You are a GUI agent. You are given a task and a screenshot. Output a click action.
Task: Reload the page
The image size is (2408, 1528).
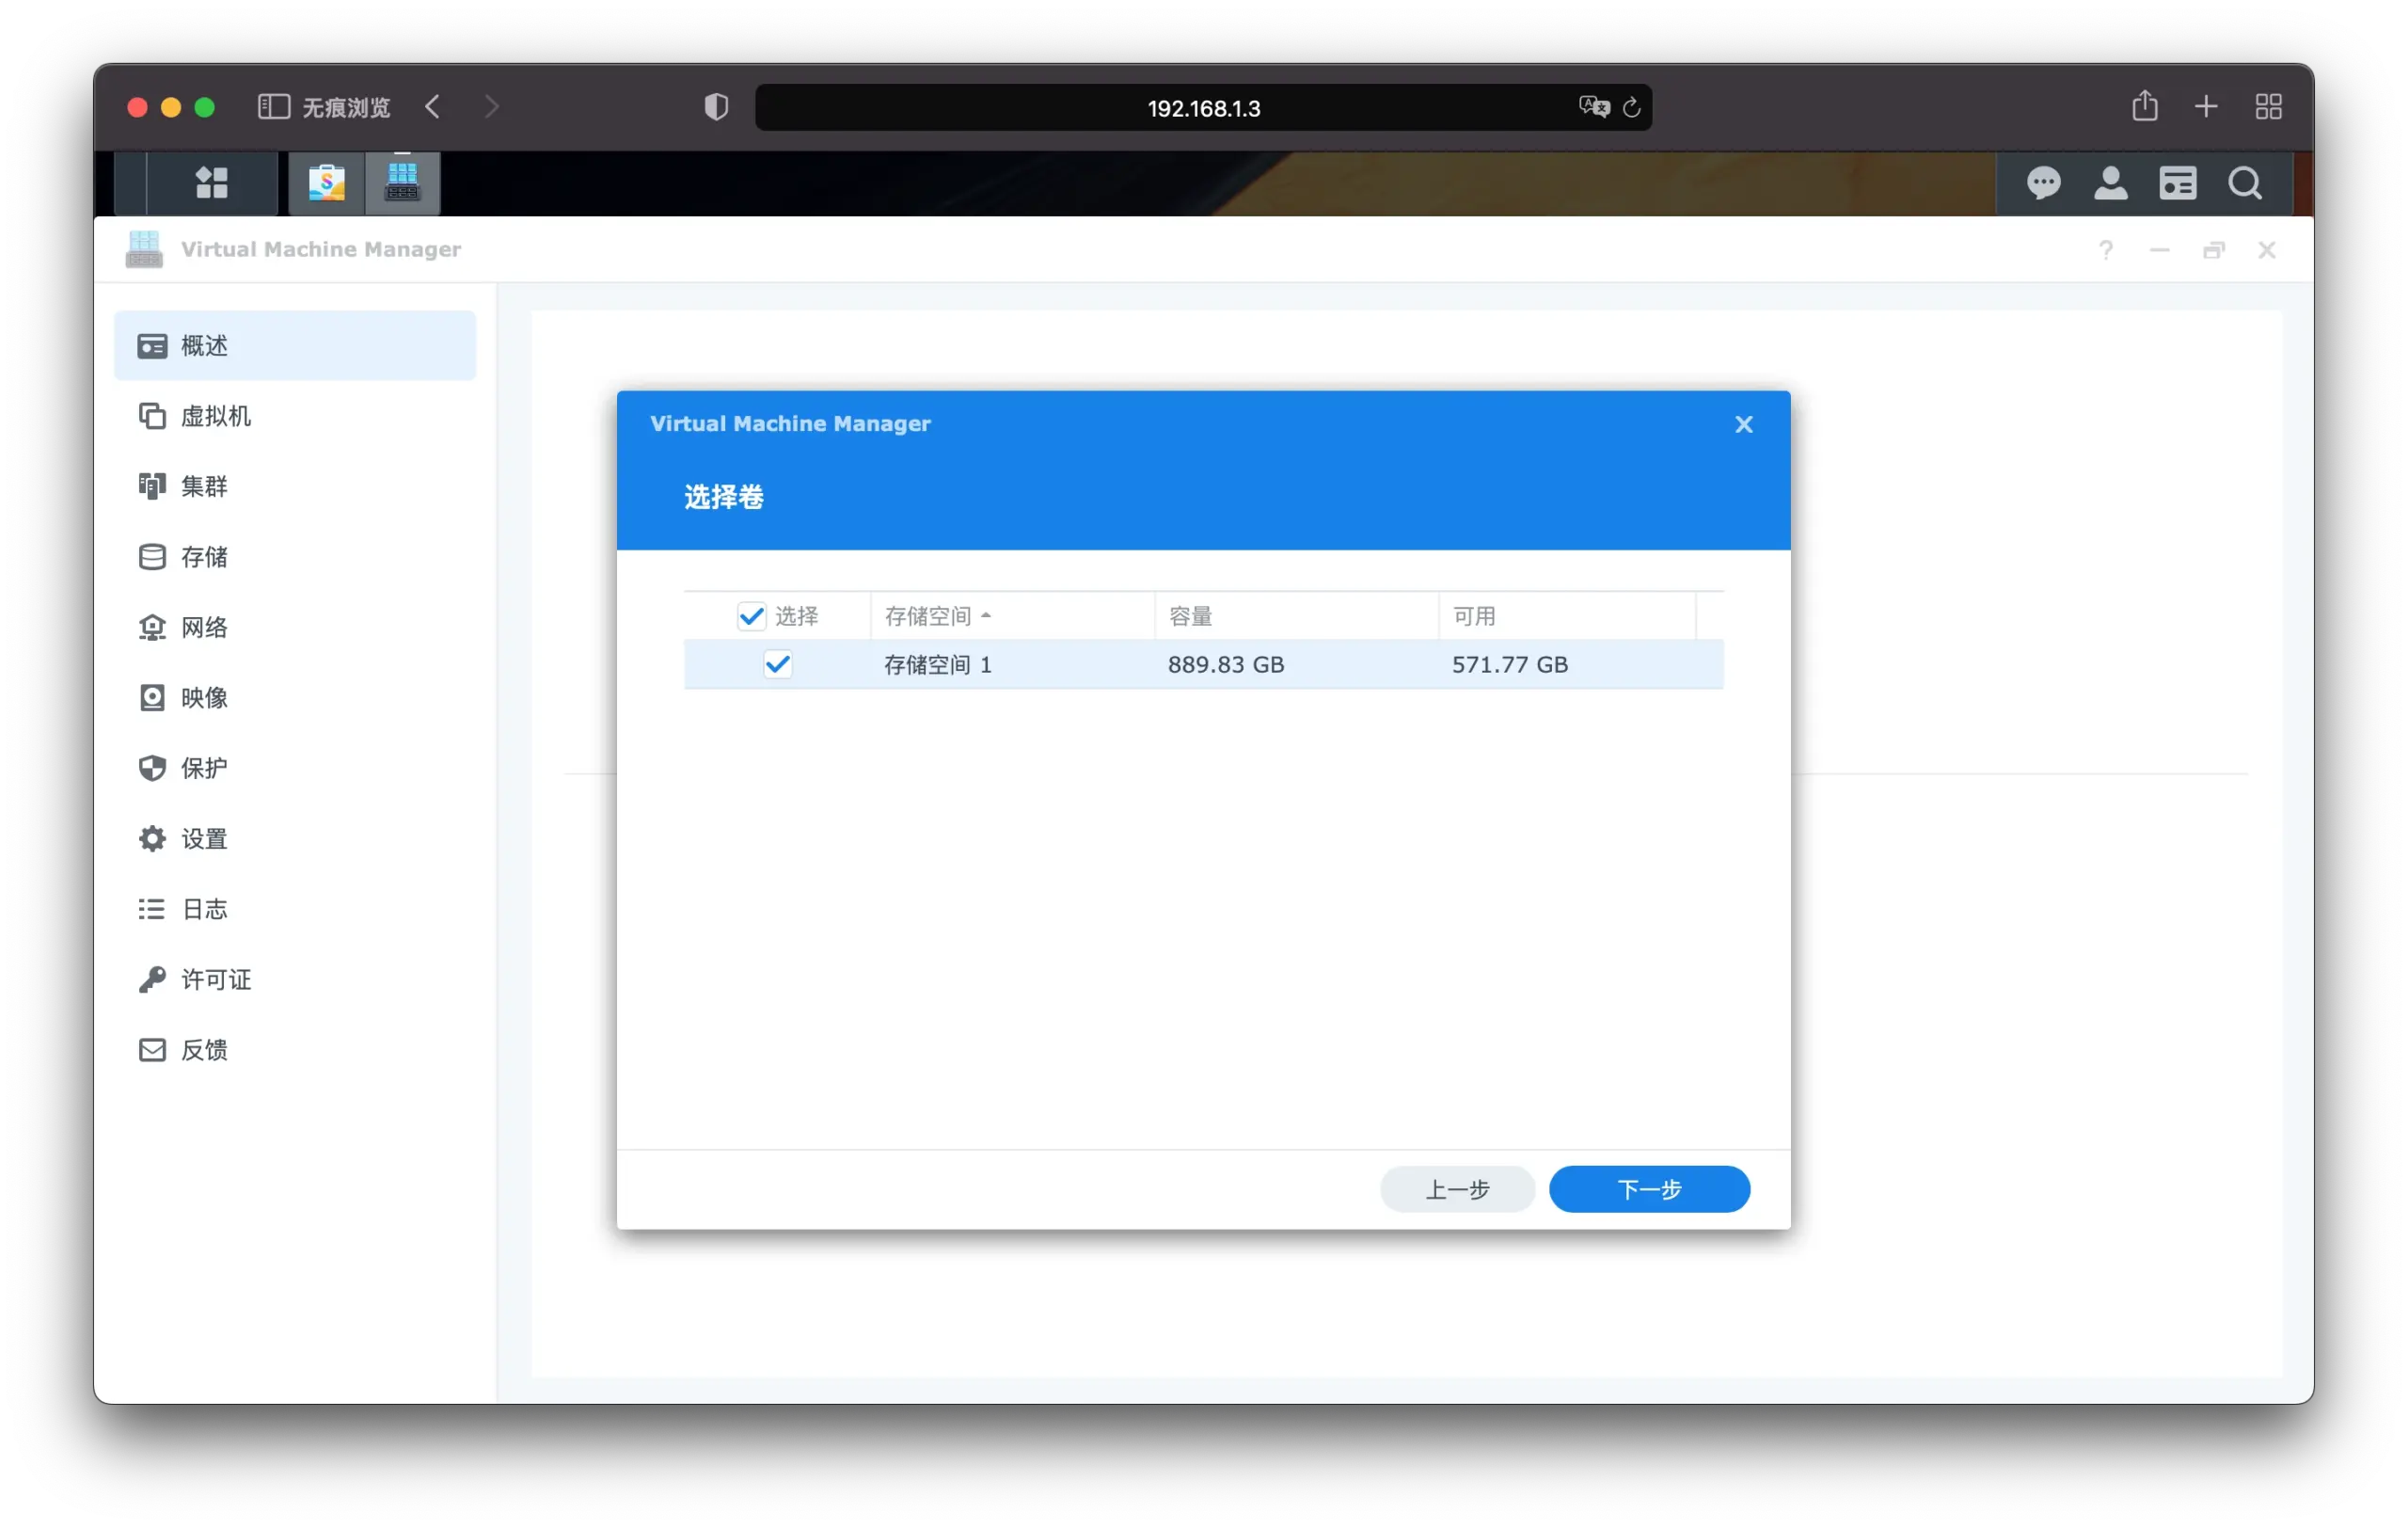(1631, 107)
